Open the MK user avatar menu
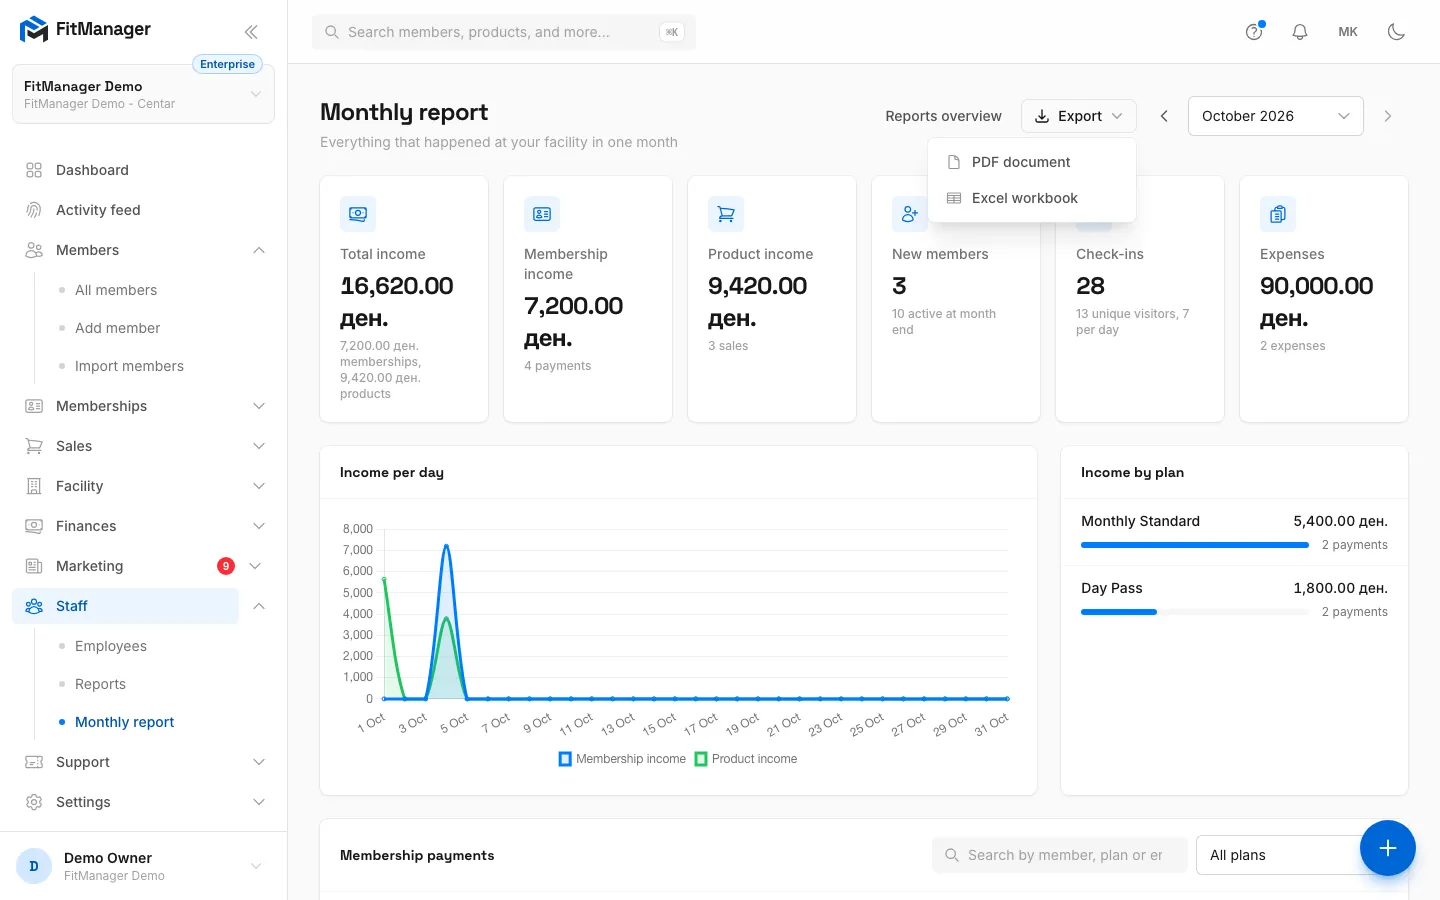The width and height of the screenshot is (1440, 900). [x=1348, y=32]
